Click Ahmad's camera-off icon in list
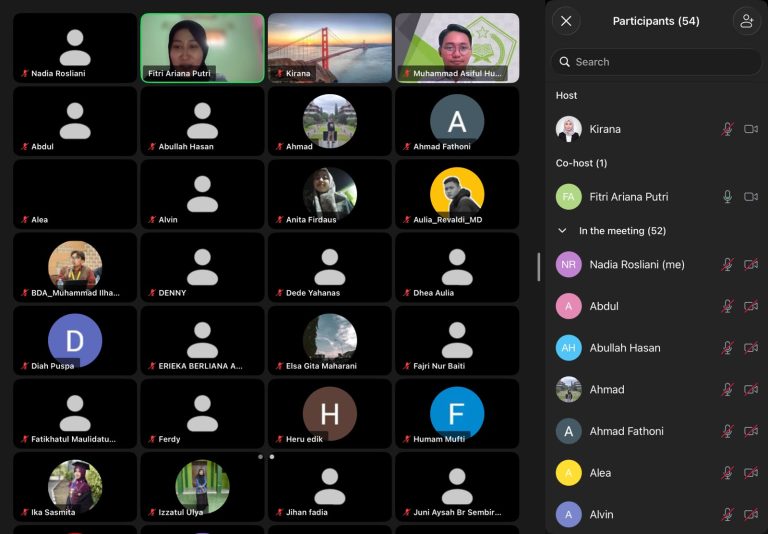 751,389
